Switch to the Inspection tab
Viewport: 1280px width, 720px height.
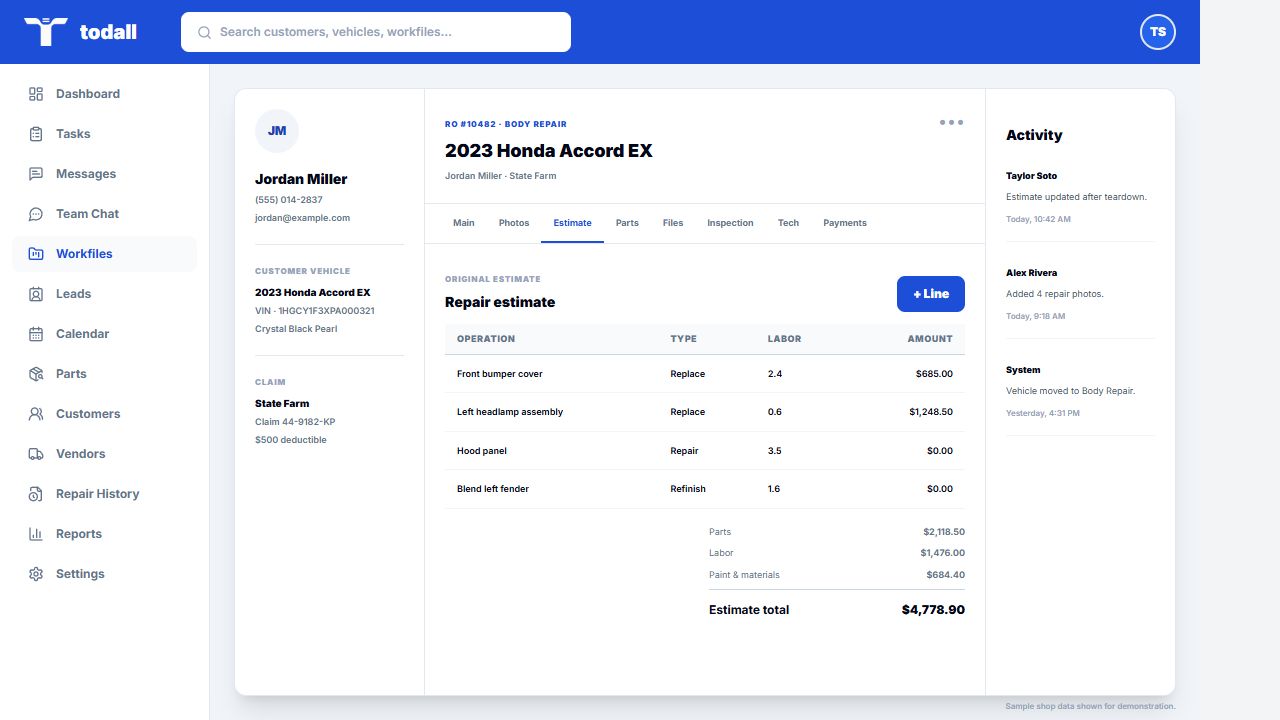(x=730, y=223)
